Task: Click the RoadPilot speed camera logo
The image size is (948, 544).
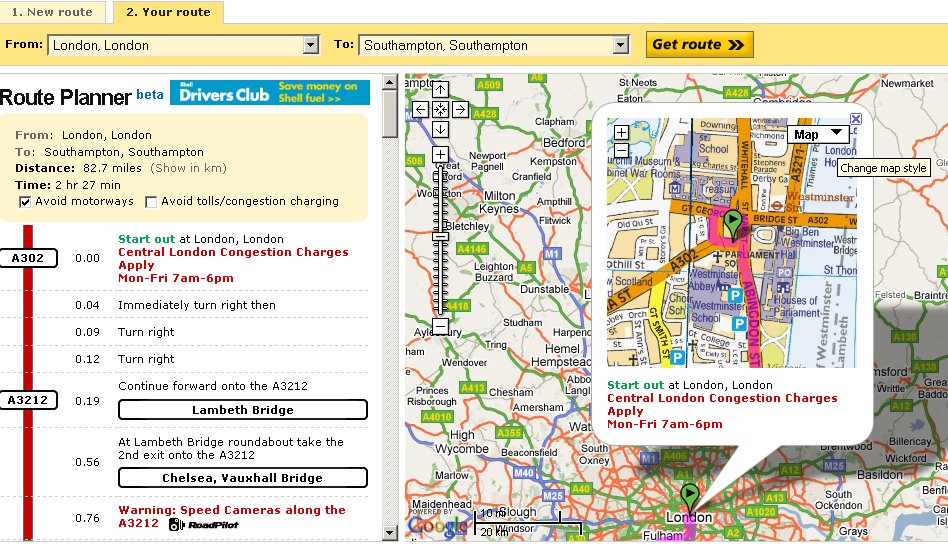Action: coord(203,525)
